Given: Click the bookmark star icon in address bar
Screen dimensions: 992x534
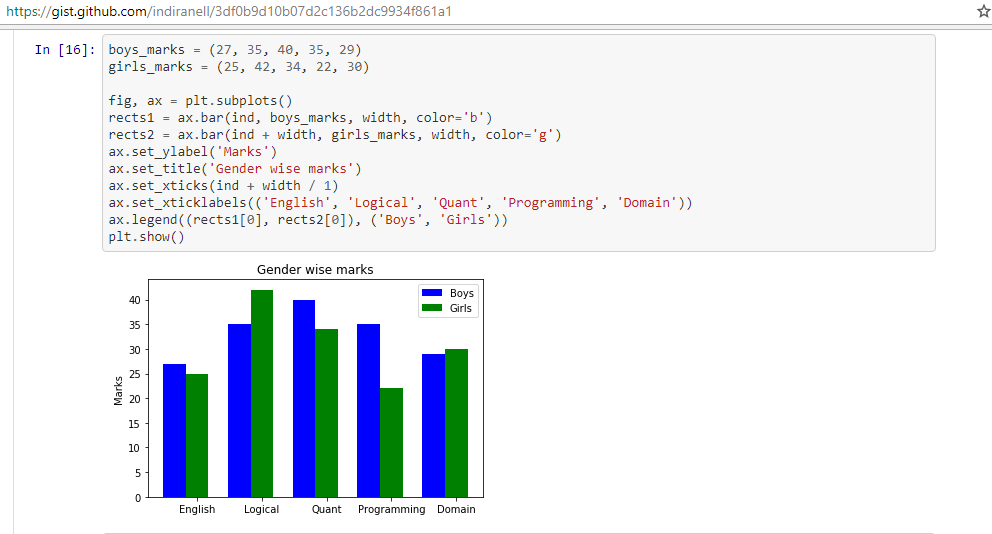Looking at the screenshot, I should click(x=984, y=11).
